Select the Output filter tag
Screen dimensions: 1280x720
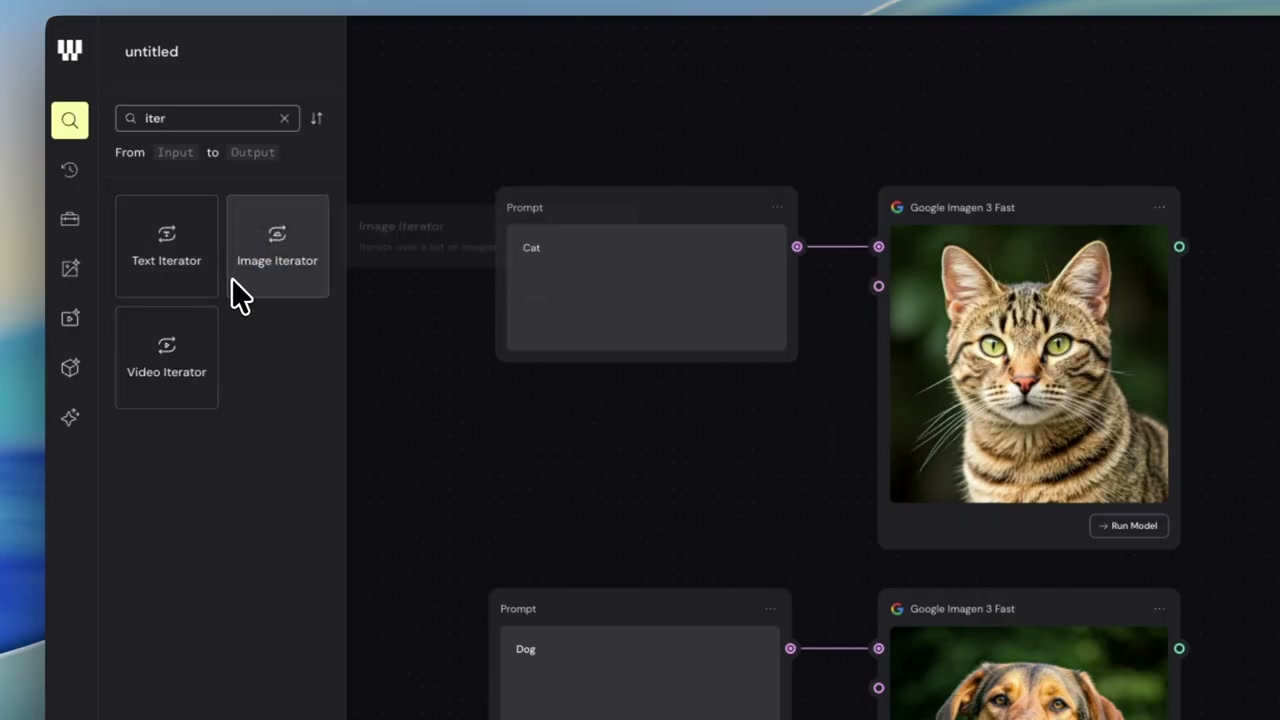pyautogui.click(x=252, y=152)
